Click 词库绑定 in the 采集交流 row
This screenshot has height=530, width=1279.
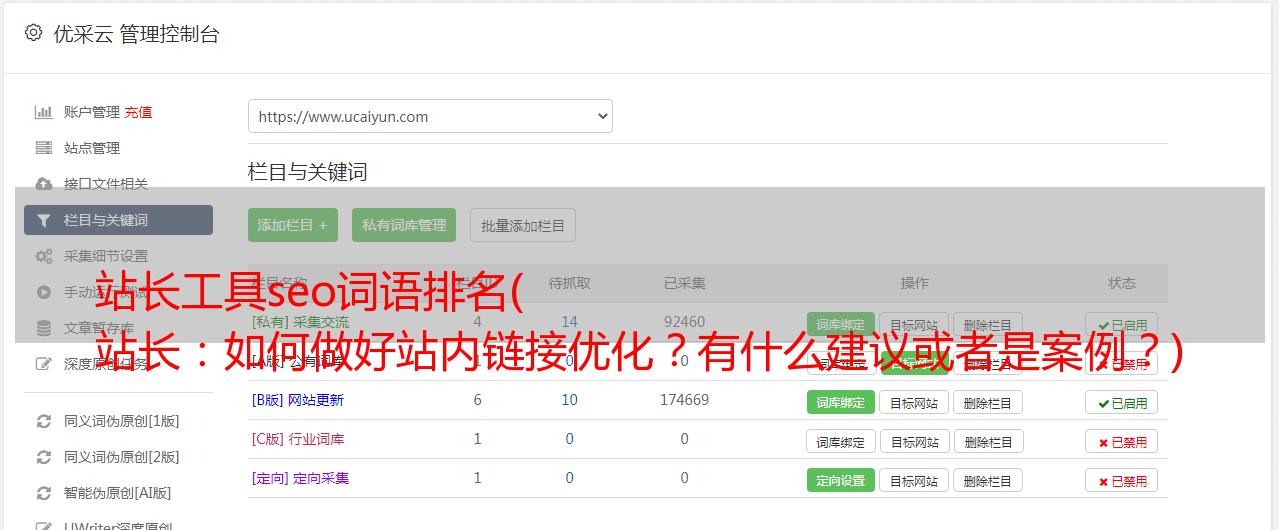(x=841, y=324)
